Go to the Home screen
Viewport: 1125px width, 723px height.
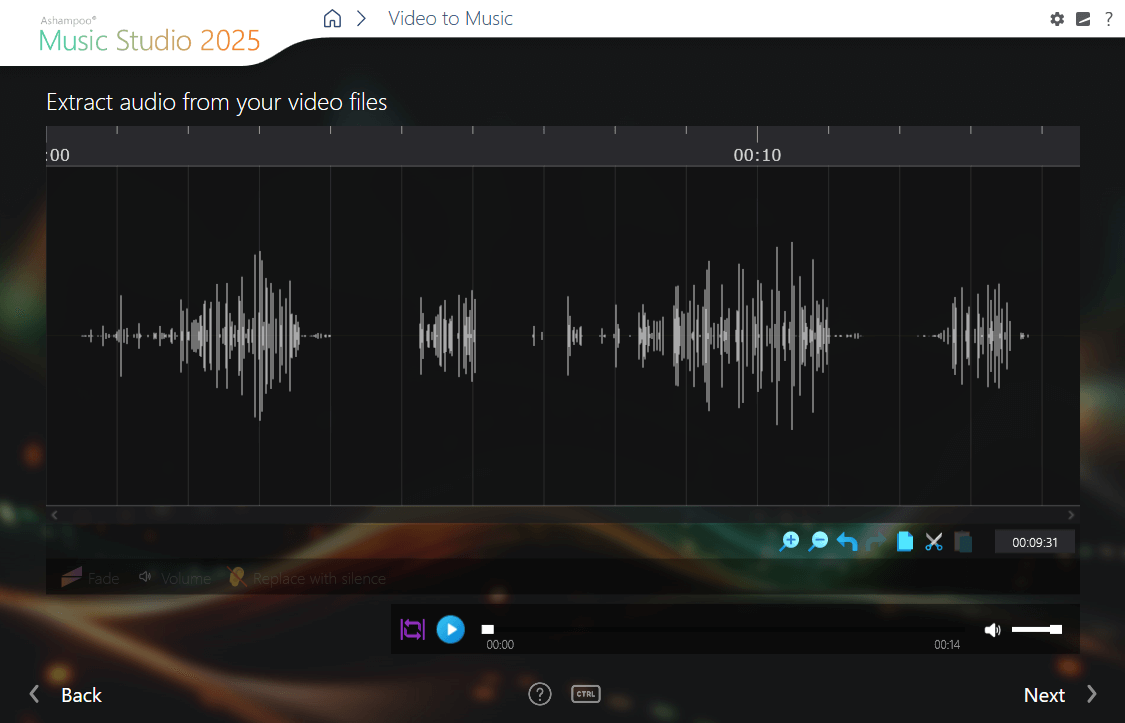[x=332, y=18]
